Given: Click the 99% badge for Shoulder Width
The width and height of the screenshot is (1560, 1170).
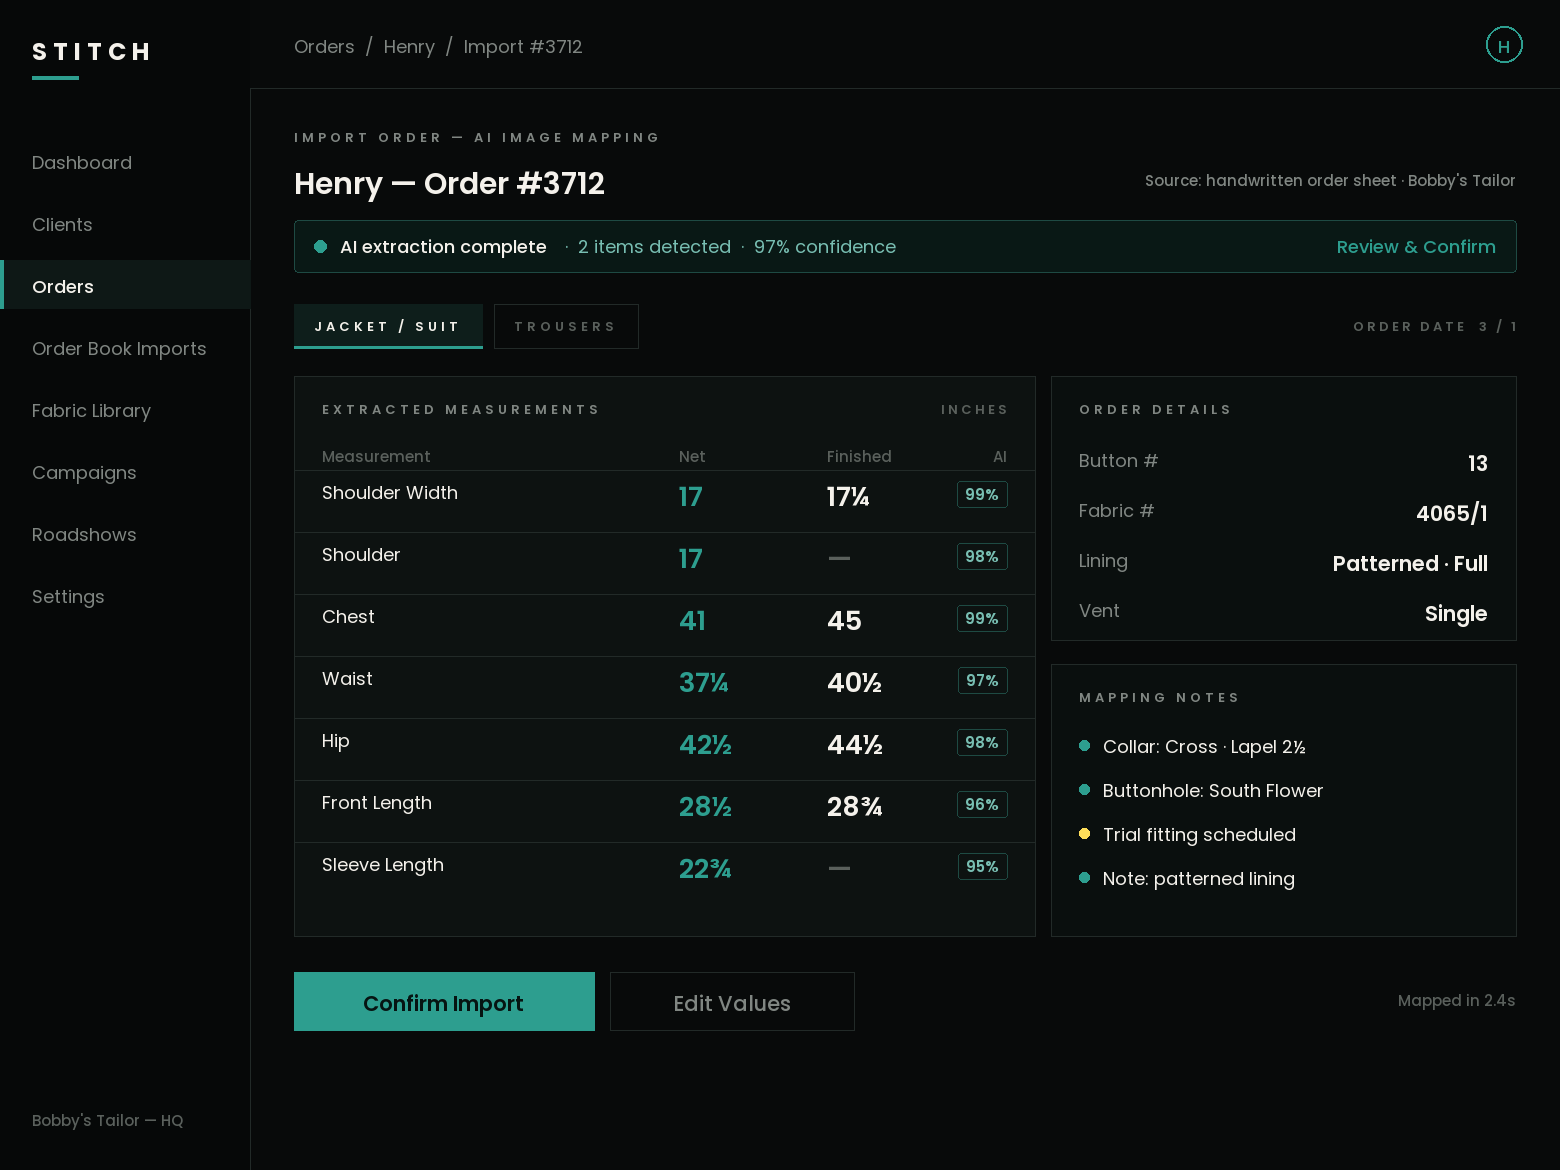Looking at the screenshot, I should (x=981, y=495).
